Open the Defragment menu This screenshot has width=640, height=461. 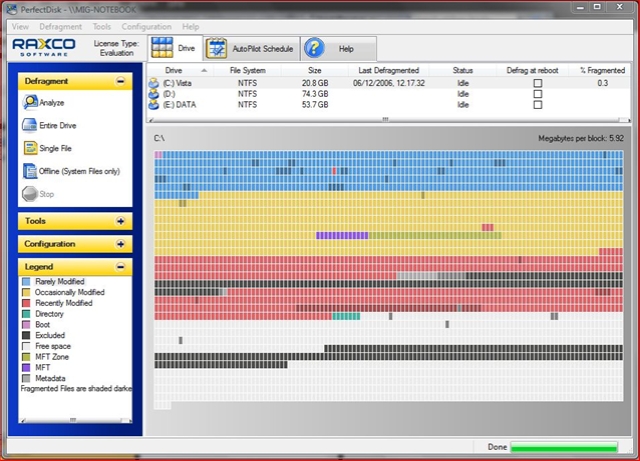60,27
